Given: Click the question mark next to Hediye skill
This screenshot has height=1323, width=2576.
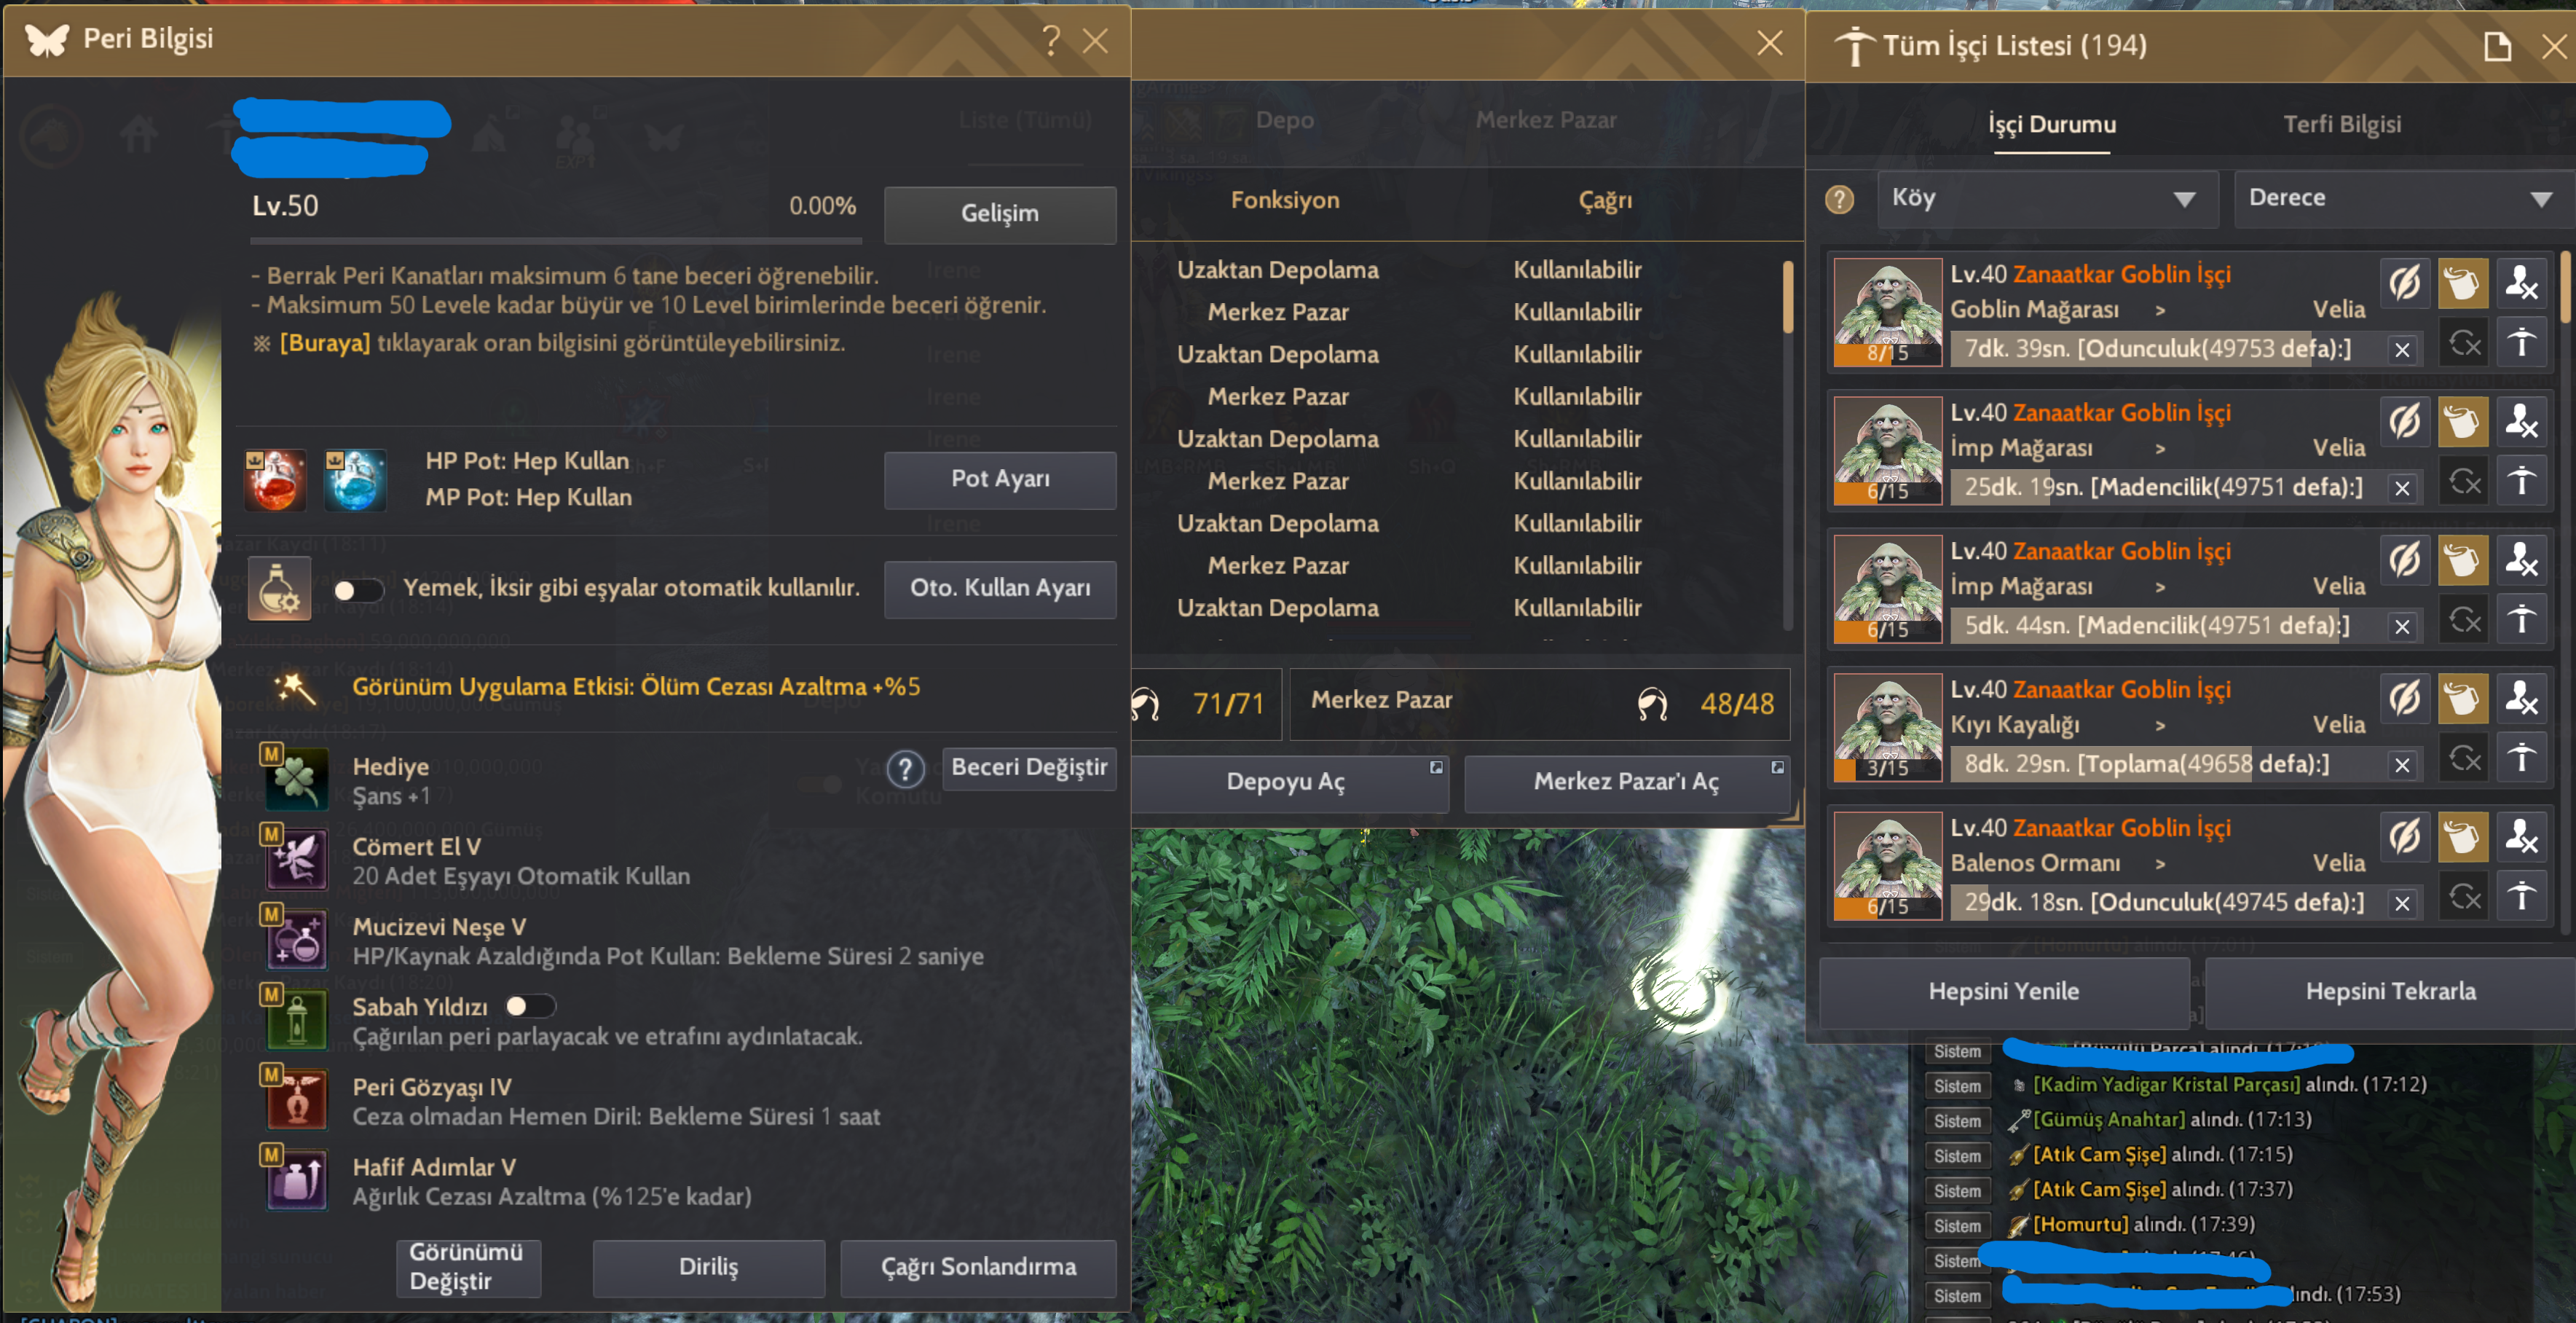Looking at the screenshot, I should tap(905, 769).
